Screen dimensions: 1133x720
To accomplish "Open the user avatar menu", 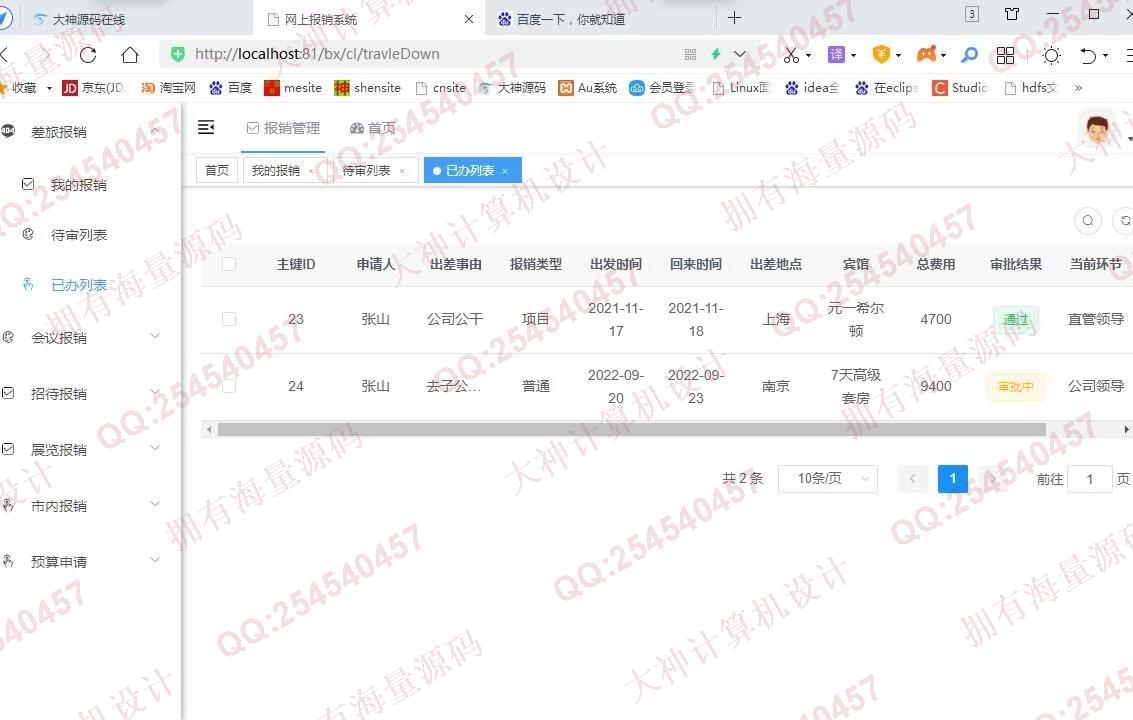I will [x=1098, y=130].
